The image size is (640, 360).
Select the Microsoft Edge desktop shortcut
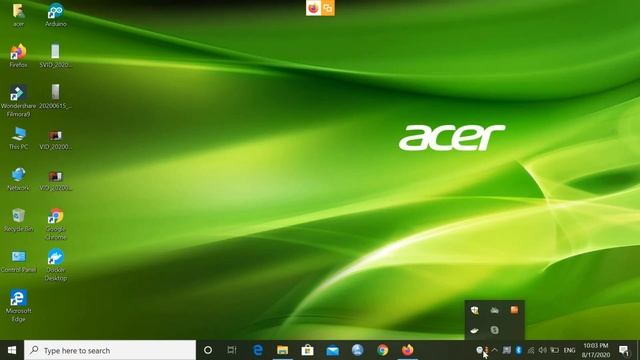tap(18, 306)
